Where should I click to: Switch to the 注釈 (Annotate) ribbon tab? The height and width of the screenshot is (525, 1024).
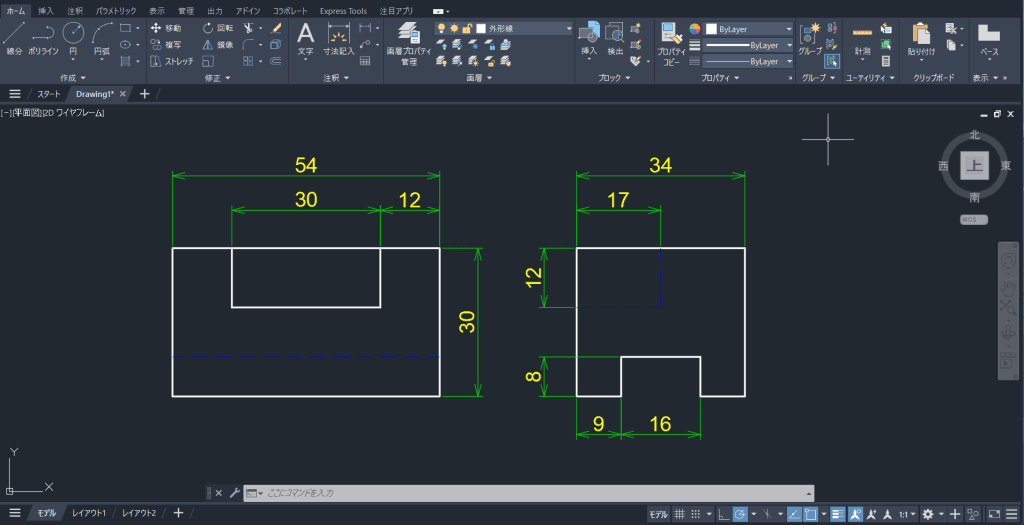pyautogui.click(x=75, y=11)
